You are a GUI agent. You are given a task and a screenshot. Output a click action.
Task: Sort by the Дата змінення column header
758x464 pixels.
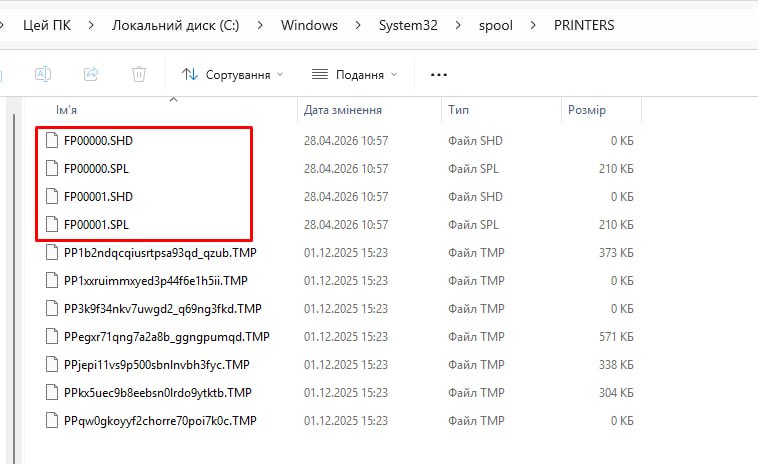pos(344,110)
